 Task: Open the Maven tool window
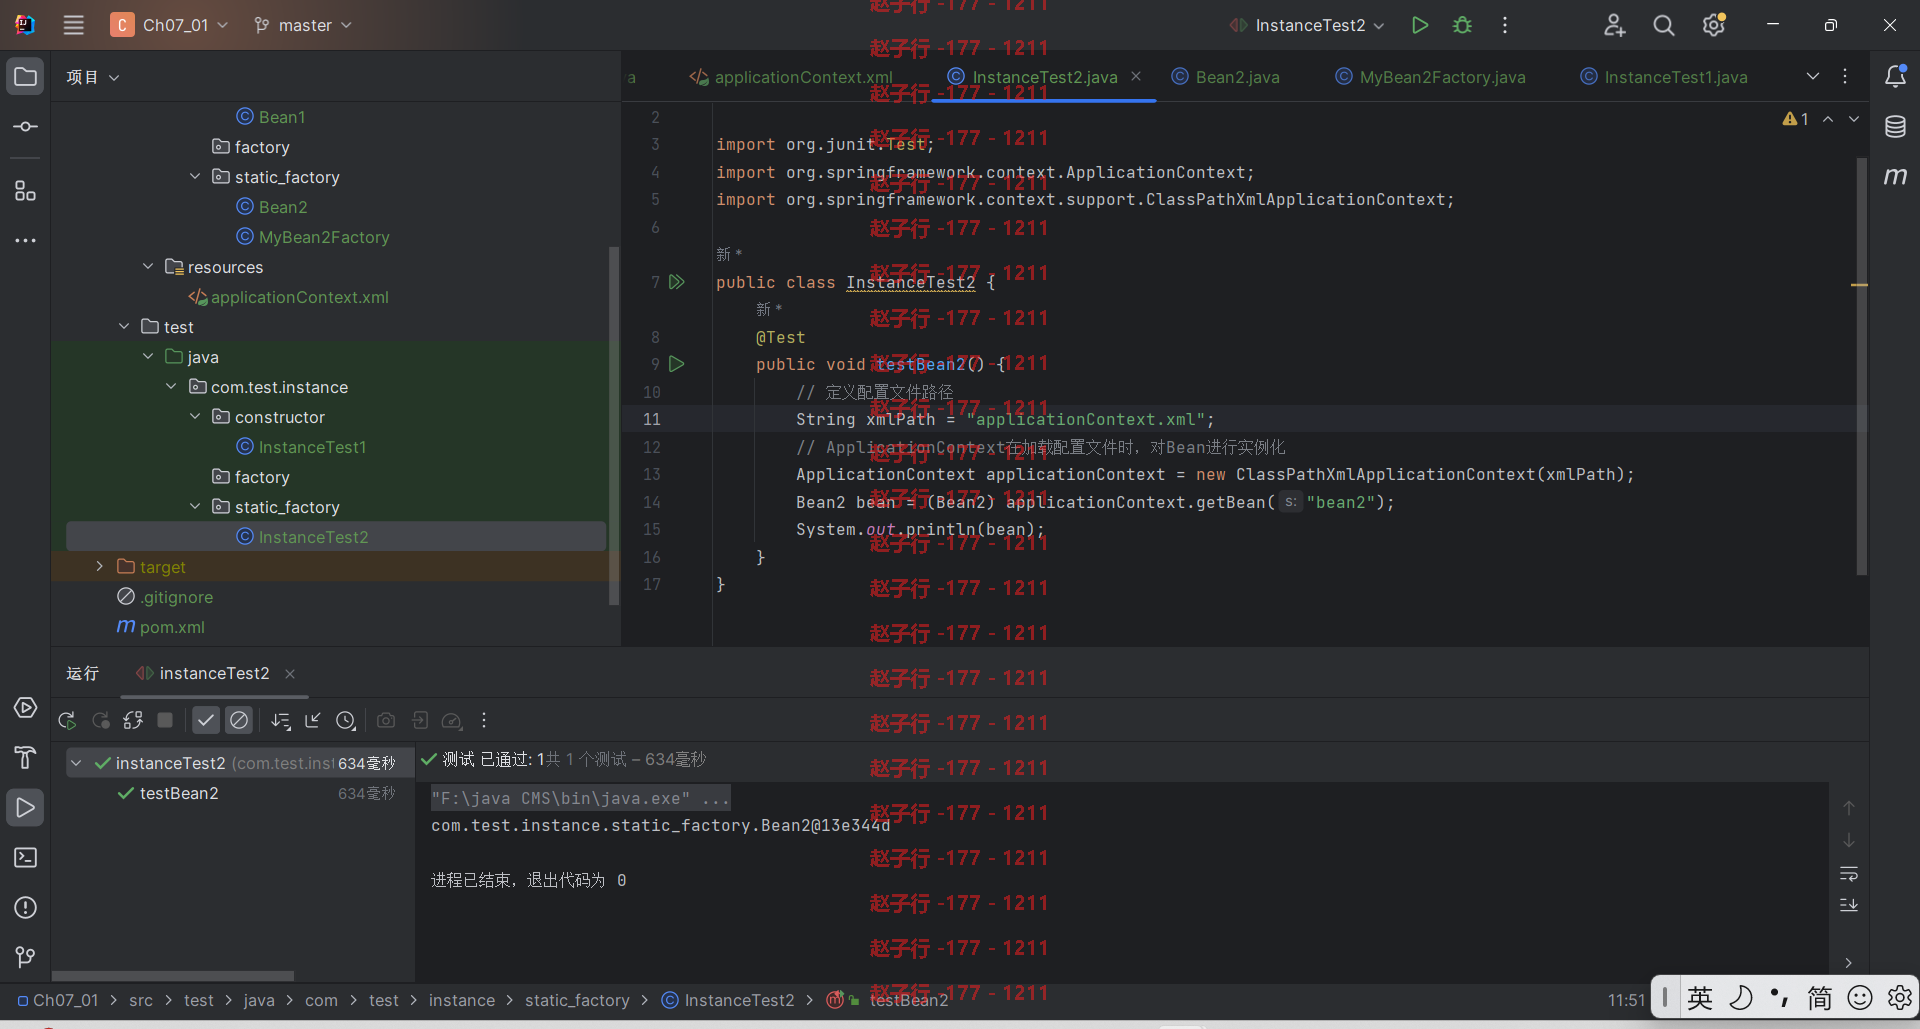click(1895, 176)
